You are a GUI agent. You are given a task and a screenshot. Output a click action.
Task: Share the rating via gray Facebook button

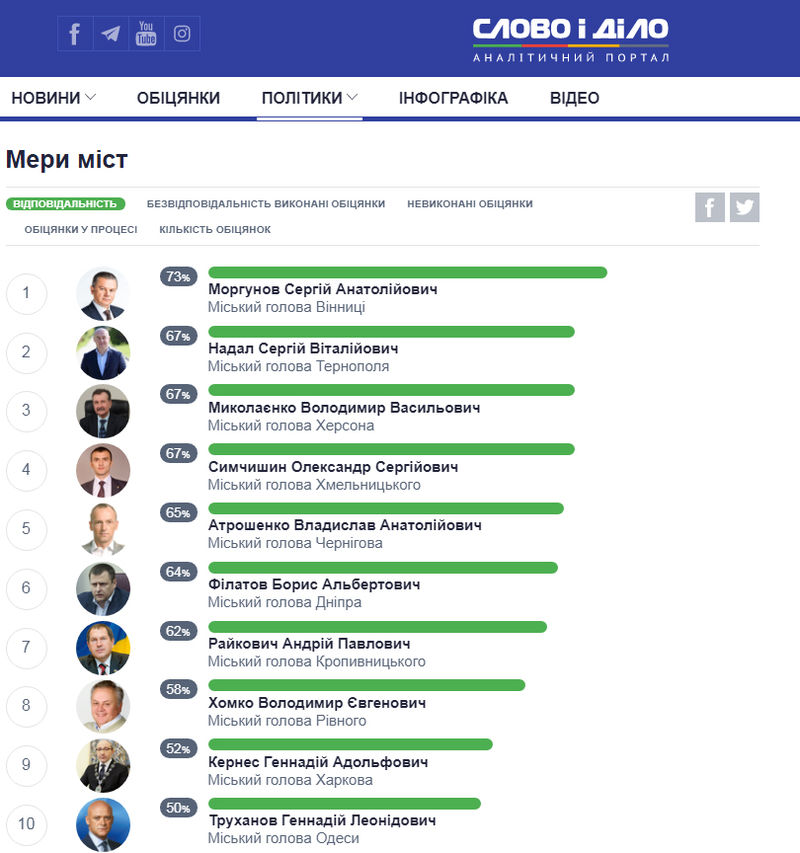[x=710, y=207]
